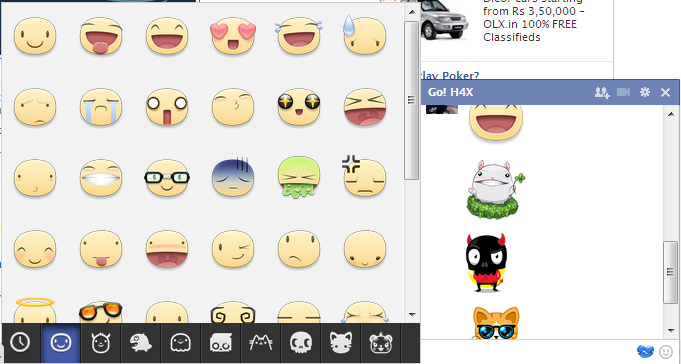Start video call in chat header
This screenshot has height=364, width=681.
tap(623, 92)
